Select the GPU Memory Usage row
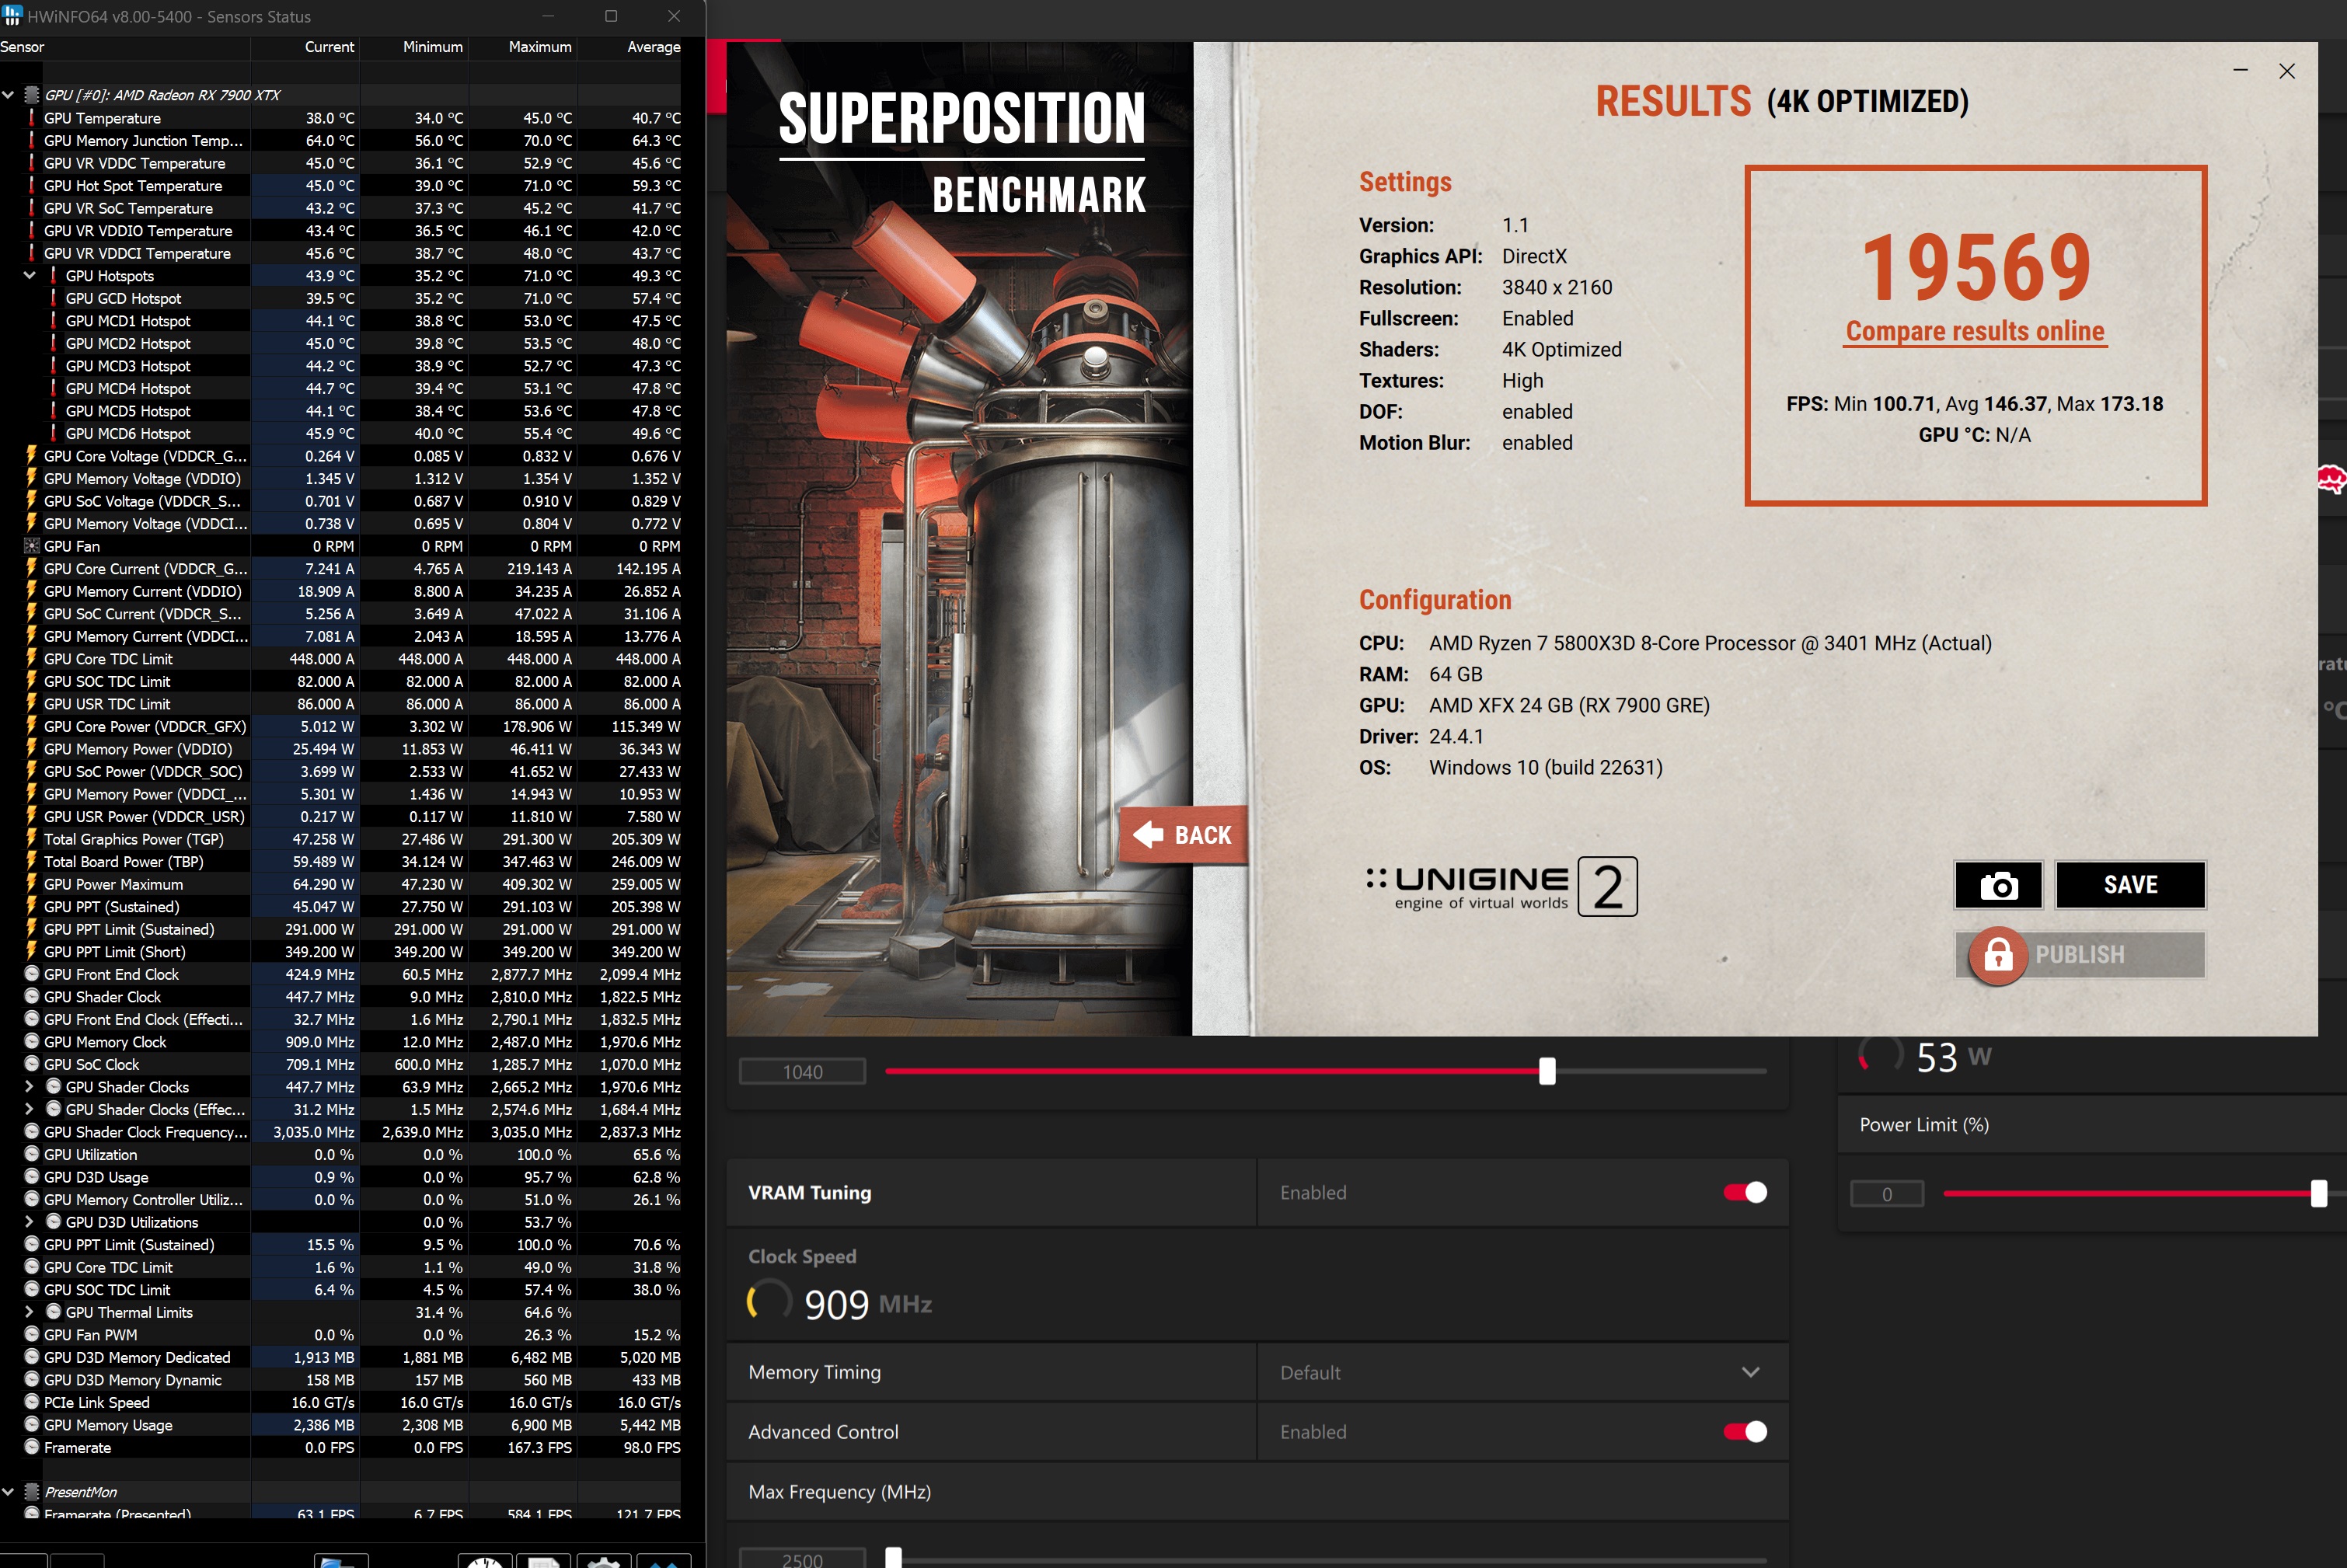Image resolution: width=2347 pixels, height=1568 pixels. pyautogui.click(x=340, y=1425)
